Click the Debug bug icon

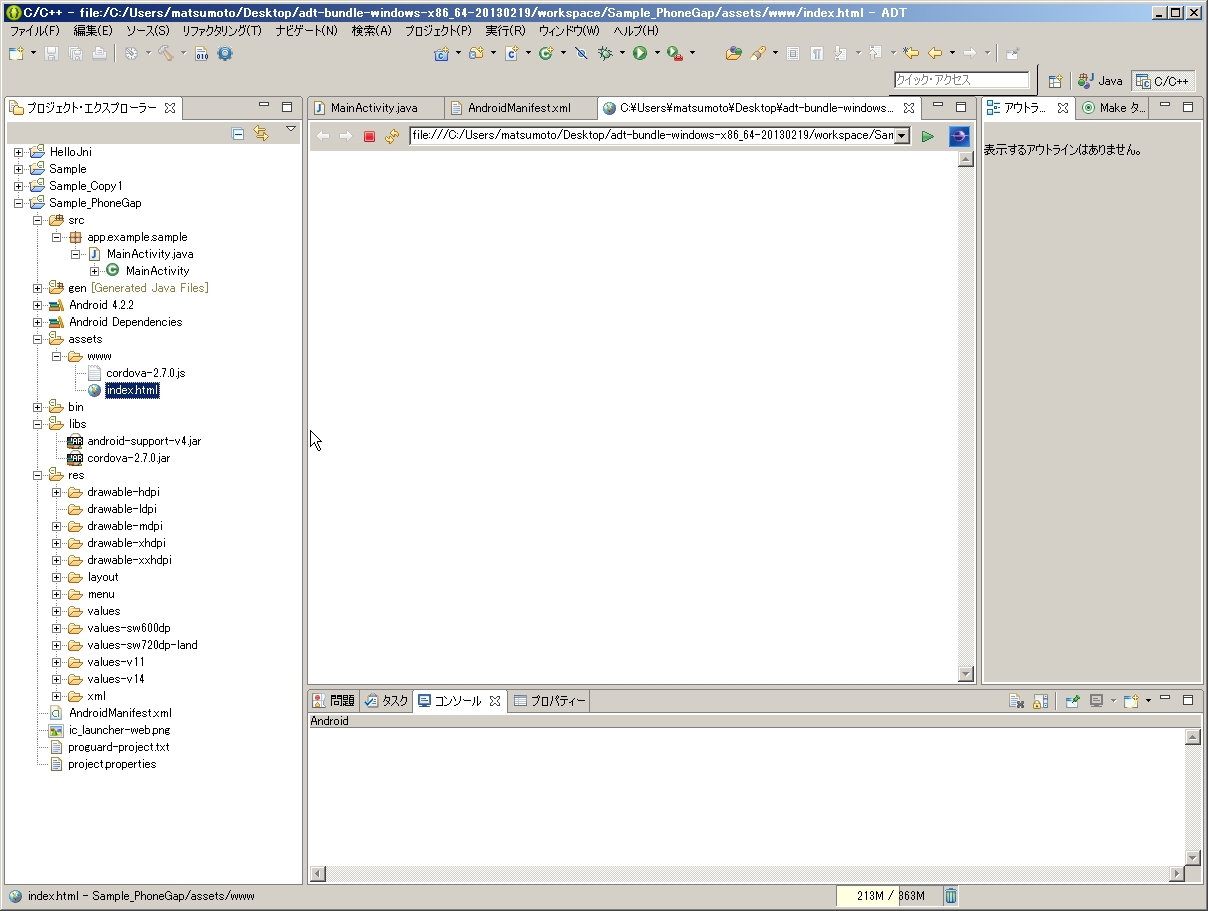[605, 53]
